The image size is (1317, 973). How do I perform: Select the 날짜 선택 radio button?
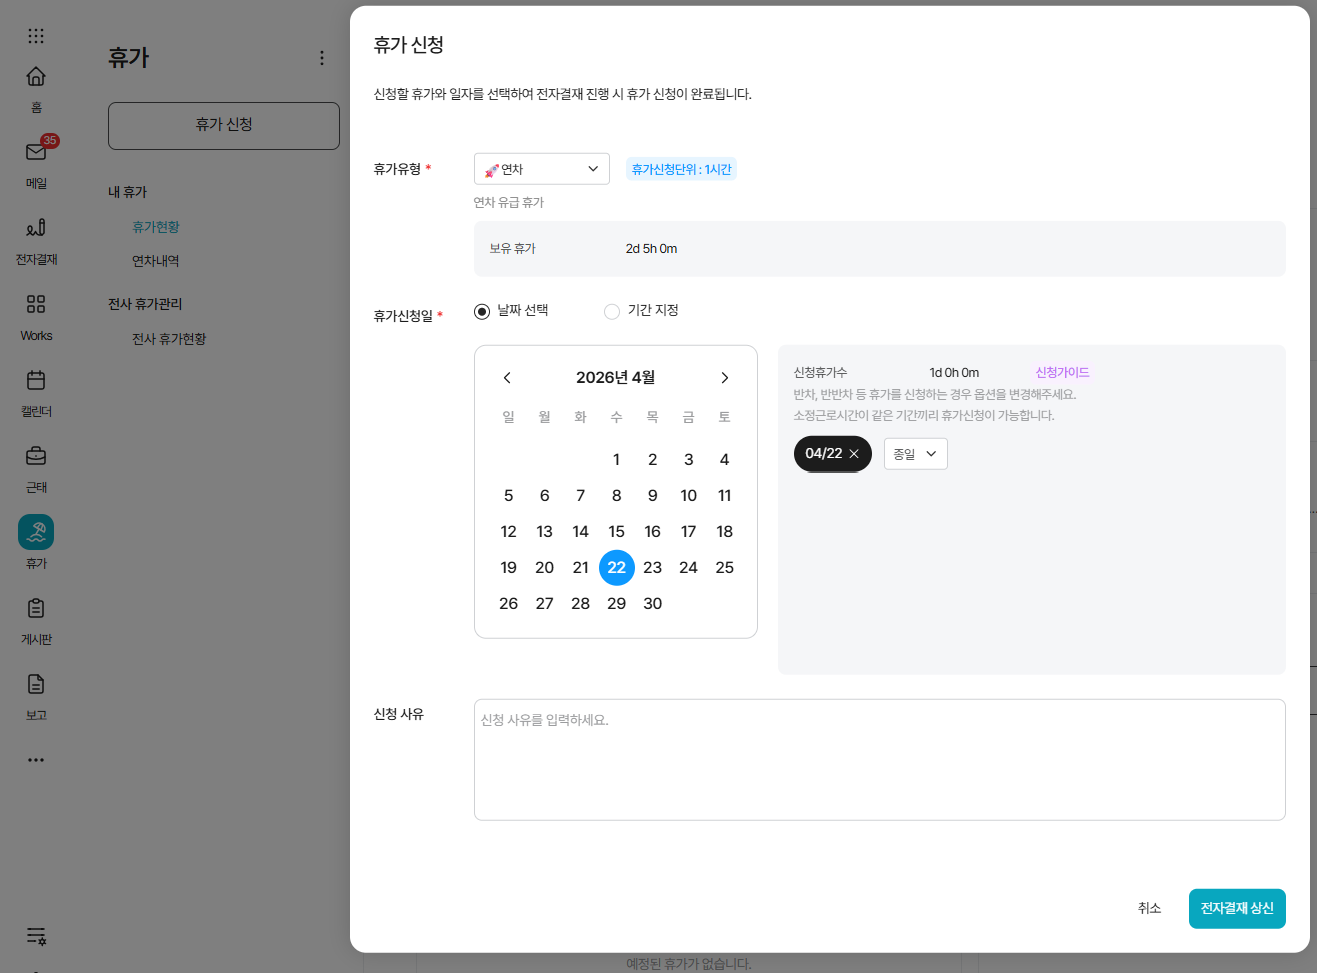tap(482, 312)
